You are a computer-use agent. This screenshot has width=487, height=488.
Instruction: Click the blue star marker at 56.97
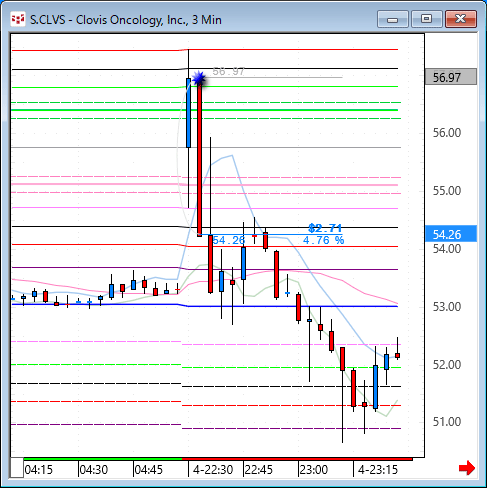(199, 78)
